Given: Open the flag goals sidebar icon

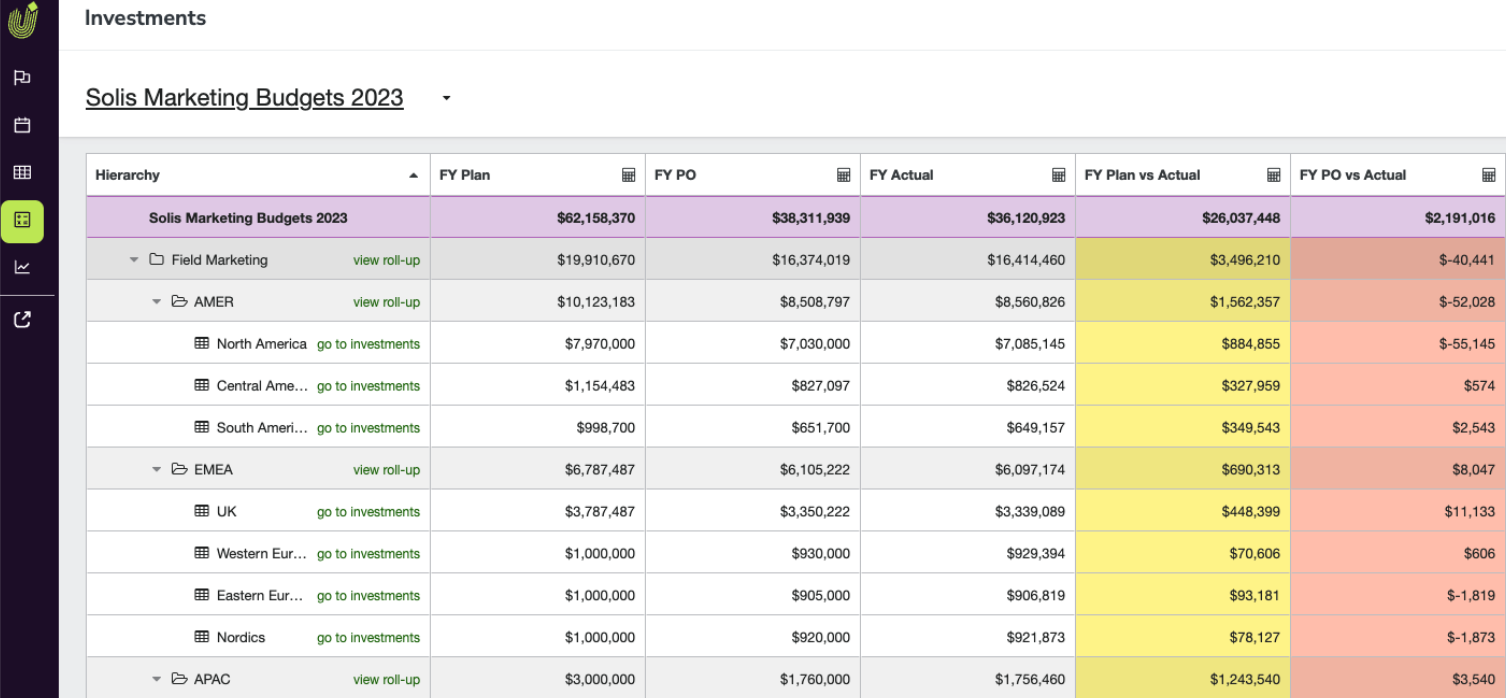Looking at the screenshot, I should (x=22, y=78).
